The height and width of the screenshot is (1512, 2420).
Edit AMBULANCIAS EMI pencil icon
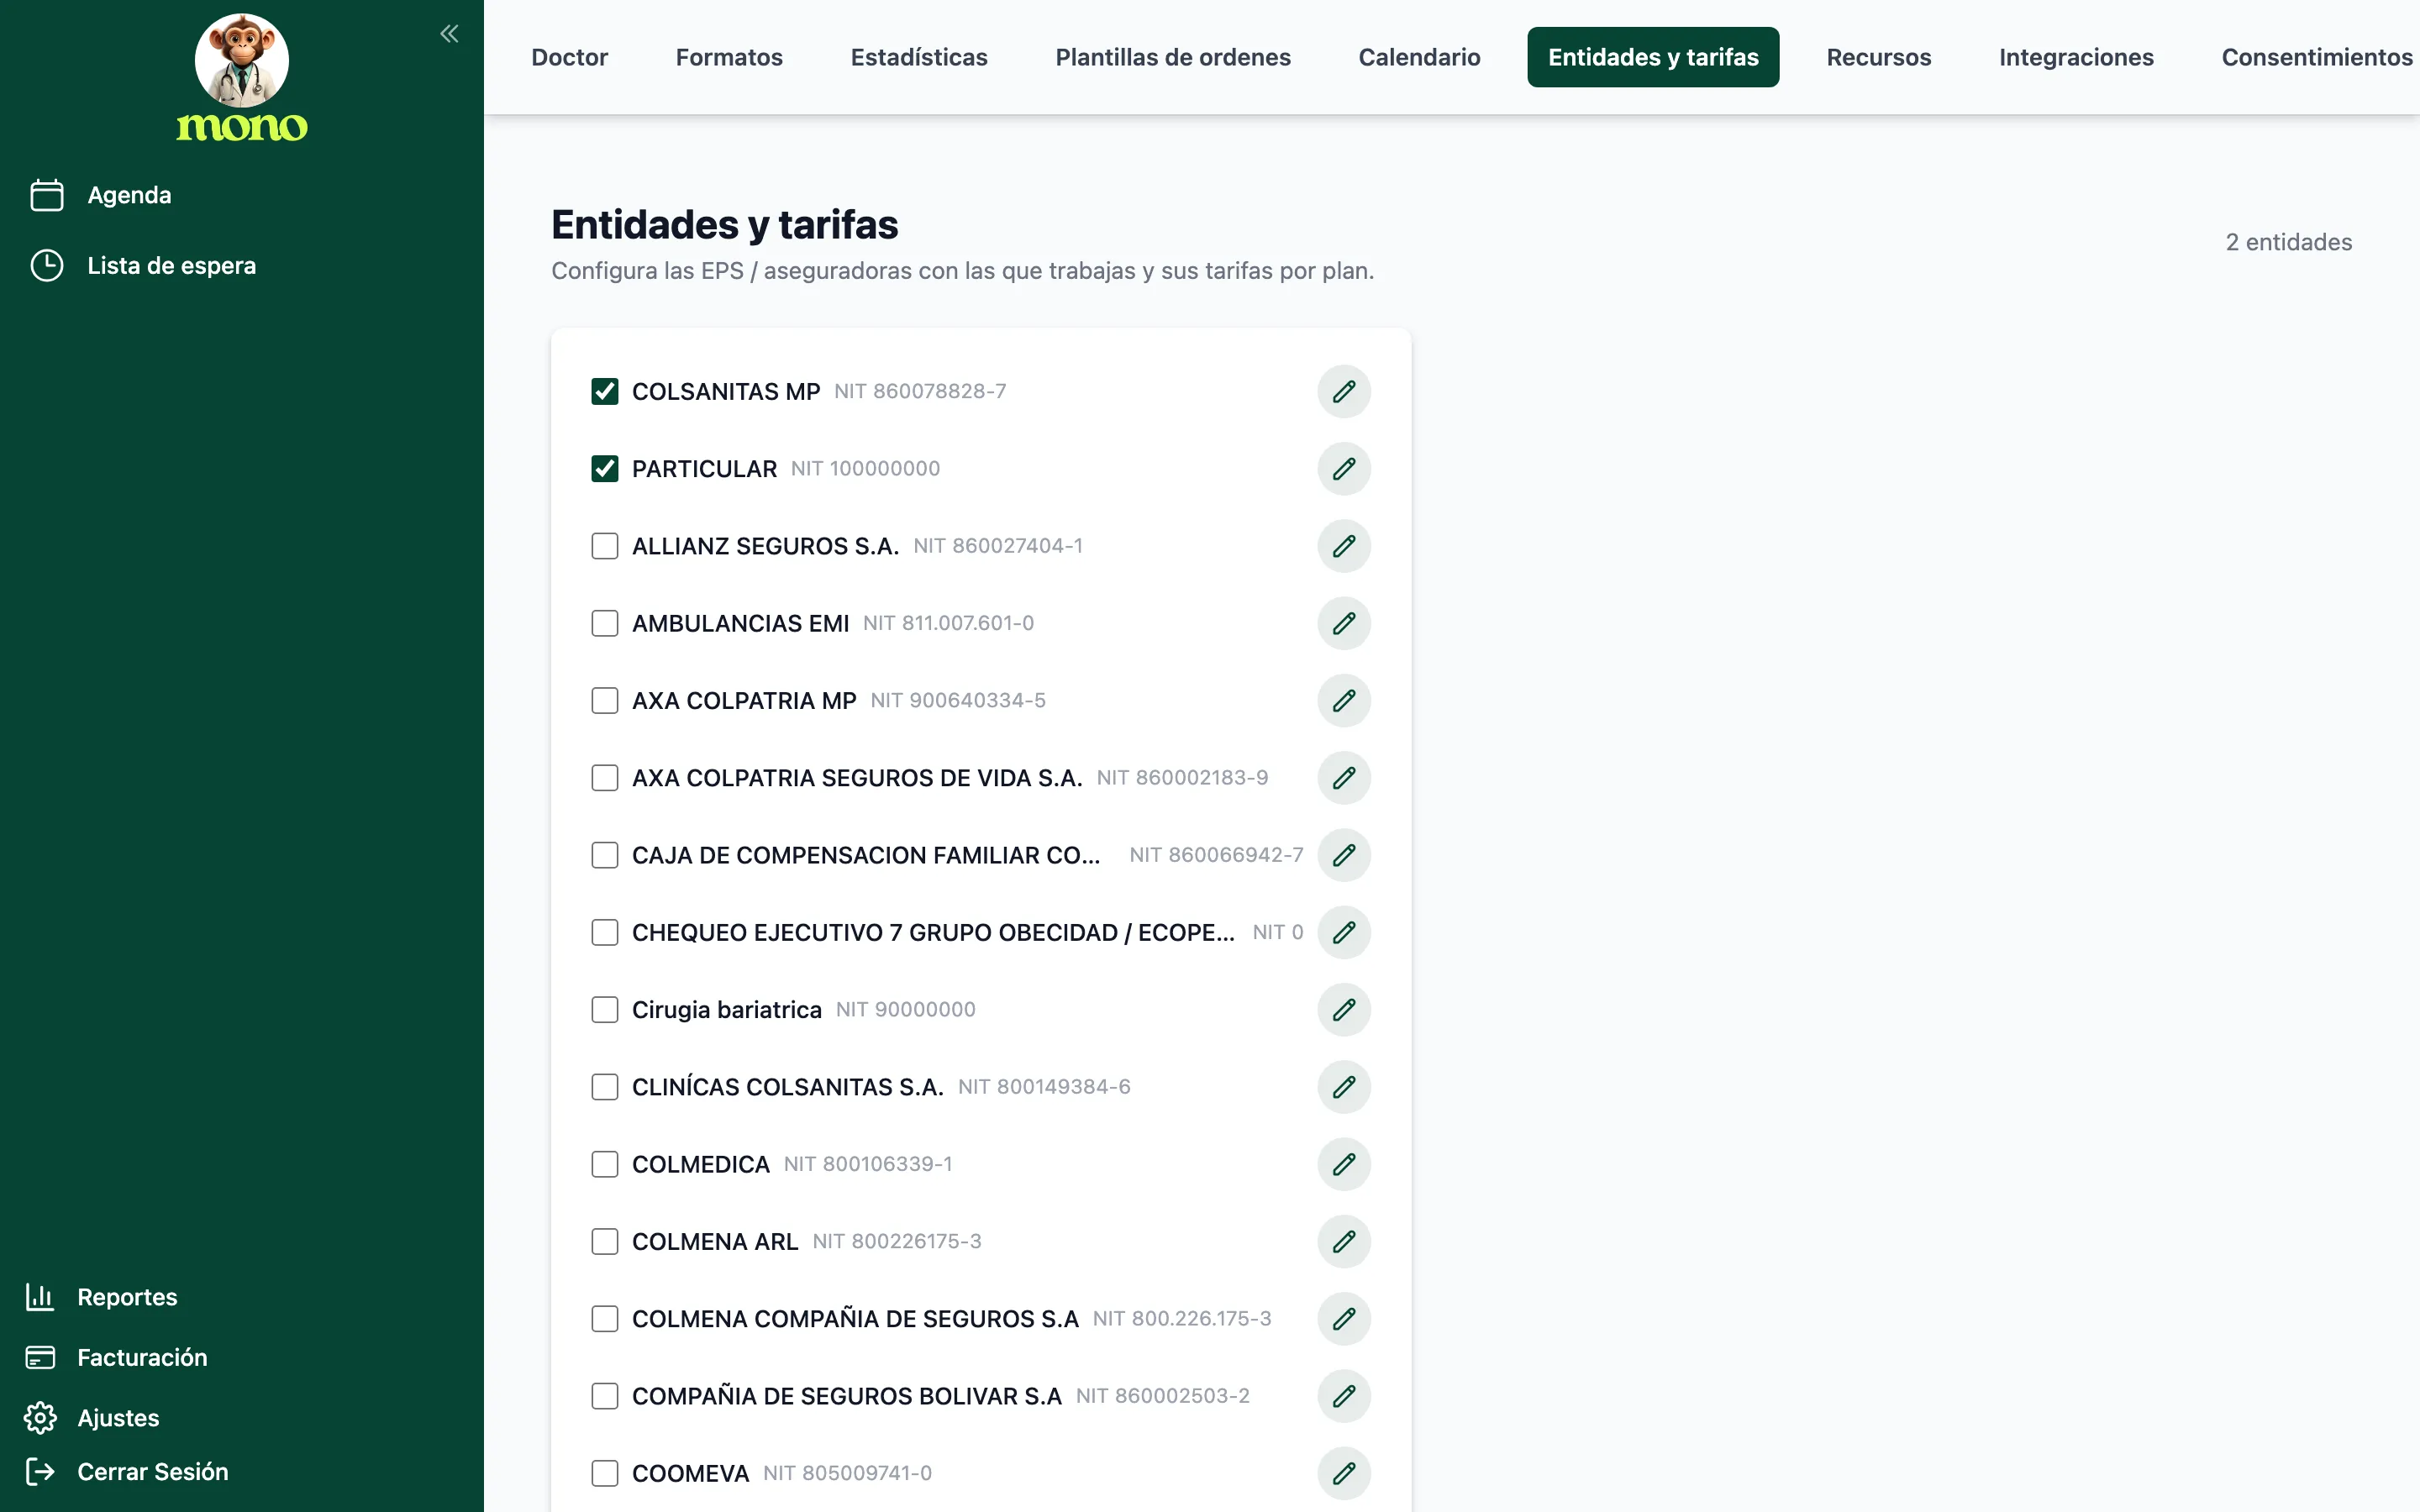tap(1344, 623)
